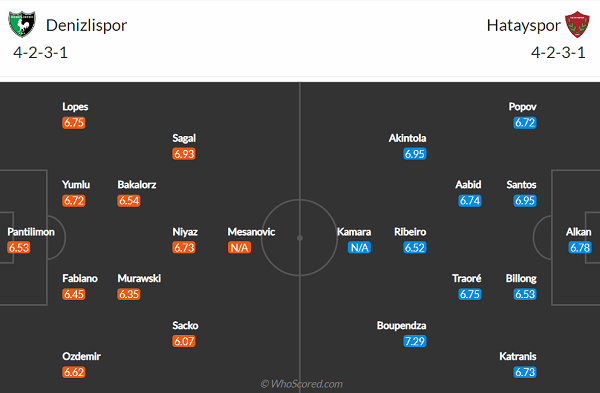Click Sagal's 6.93 rating badge
Image resolution: width=600 pixels, height=393 pixels.
pos(184,154)
